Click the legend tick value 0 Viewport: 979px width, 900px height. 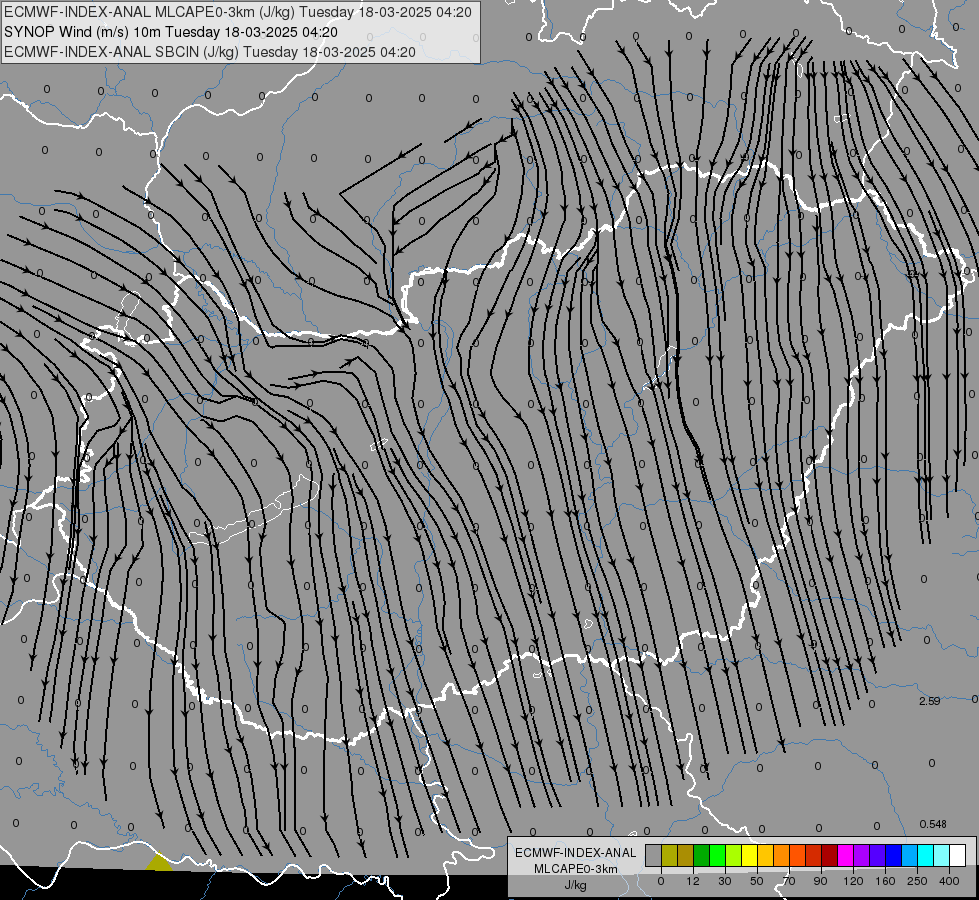click(x=661, y=881)
